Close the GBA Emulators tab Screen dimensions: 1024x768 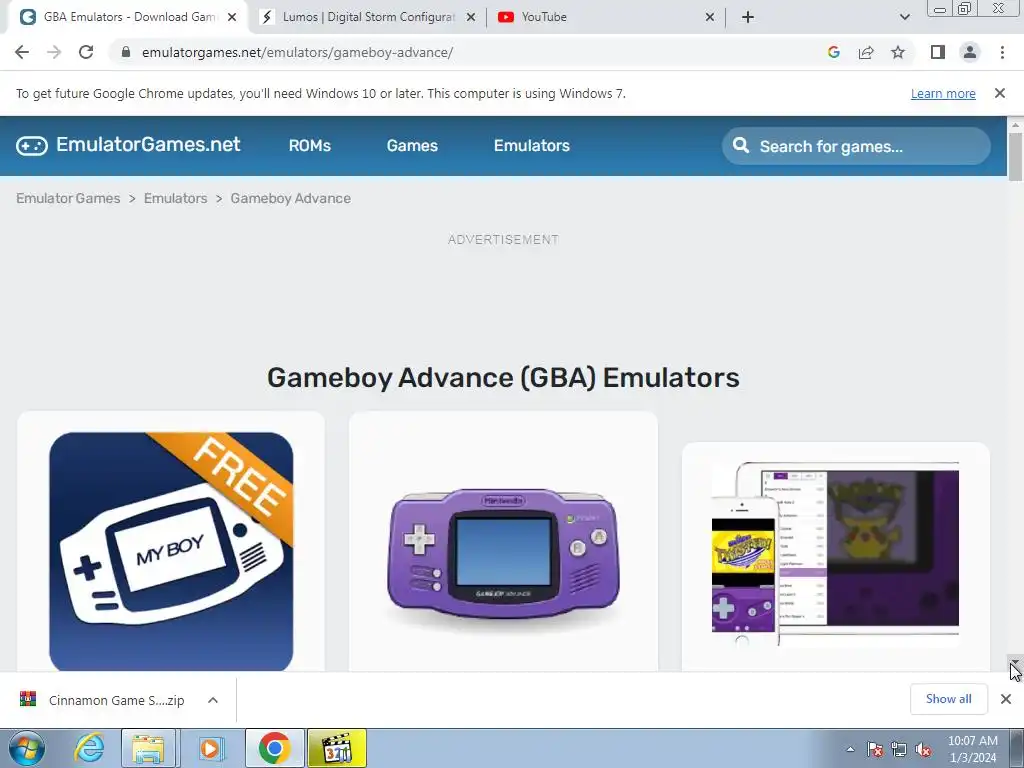click(232, 17)
